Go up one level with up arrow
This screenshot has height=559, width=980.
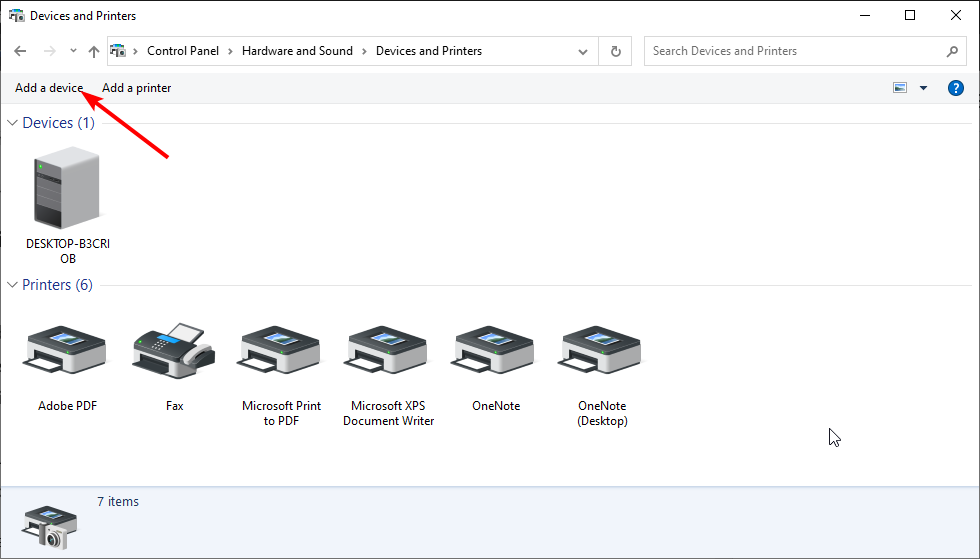coord(94,51)
